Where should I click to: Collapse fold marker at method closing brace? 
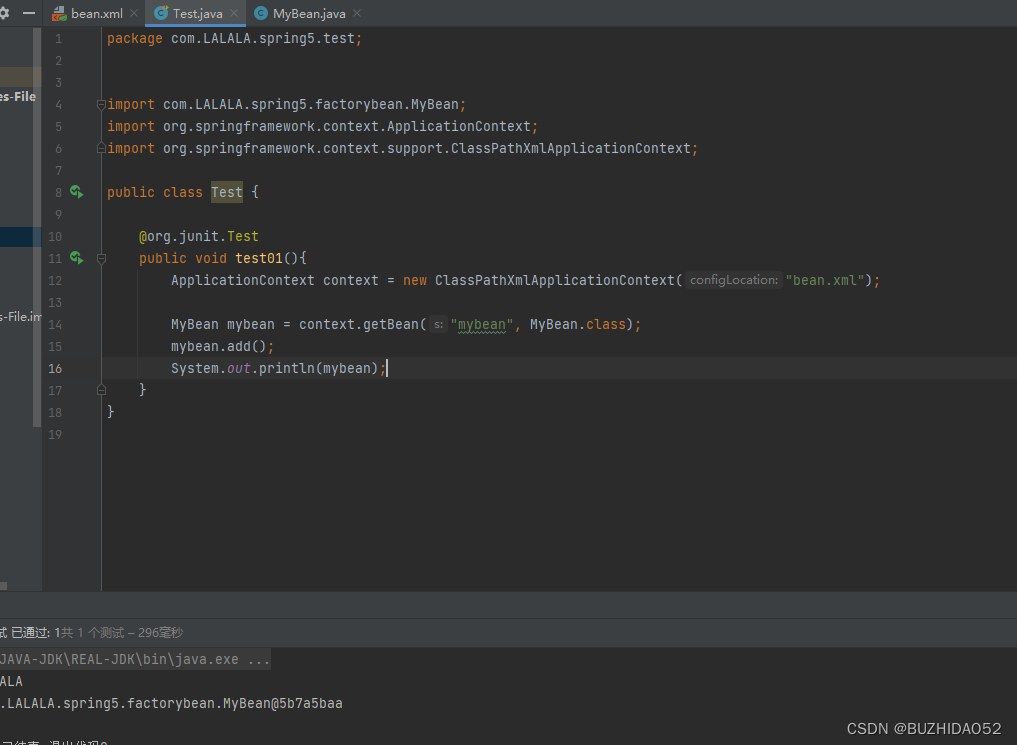[x=101, y=390]
